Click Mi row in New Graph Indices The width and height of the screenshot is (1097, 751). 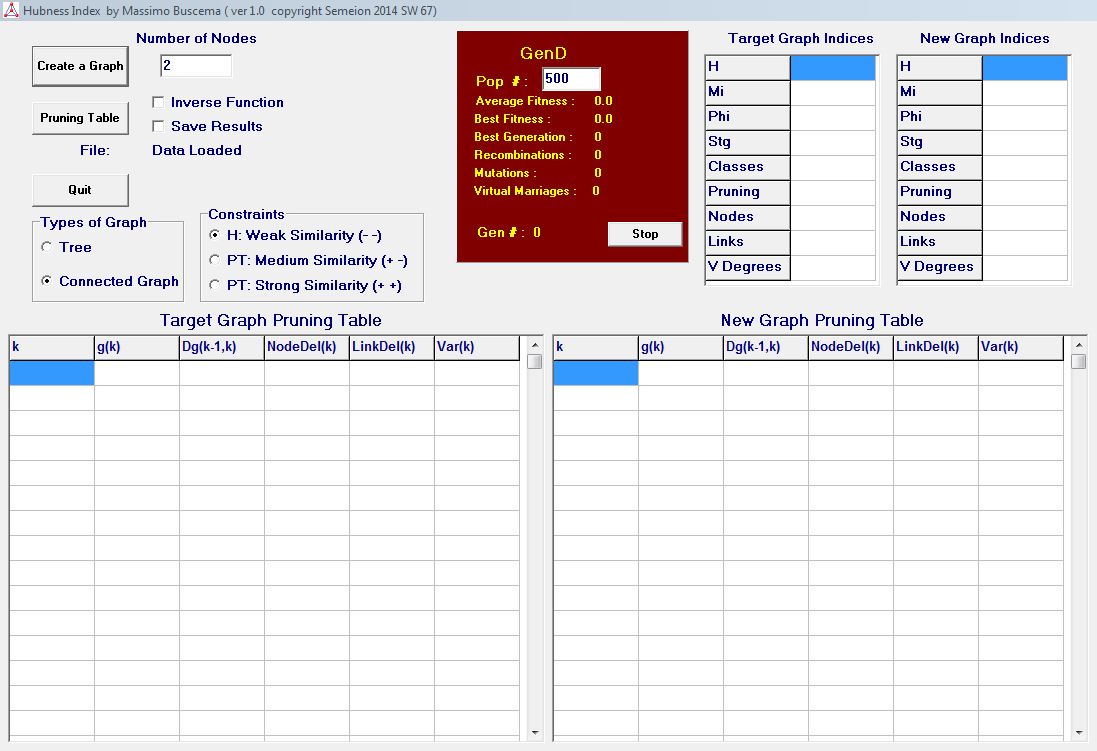coord(983,92)
